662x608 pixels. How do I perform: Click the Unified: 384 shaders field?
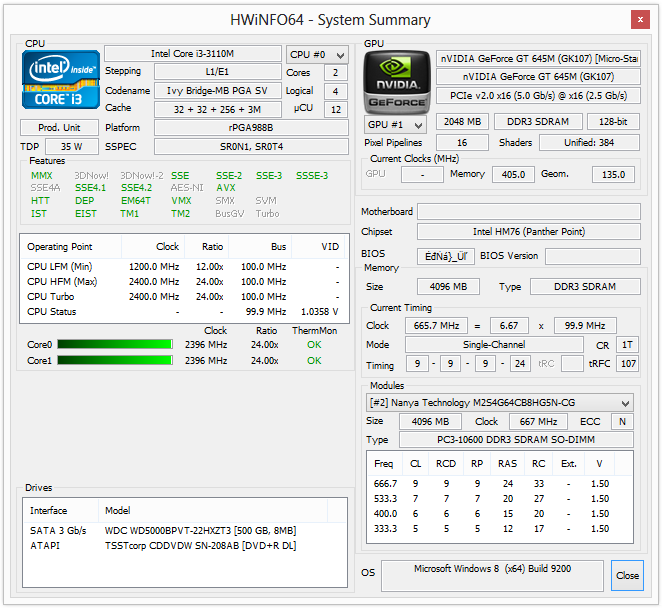(x=589, y=143)
